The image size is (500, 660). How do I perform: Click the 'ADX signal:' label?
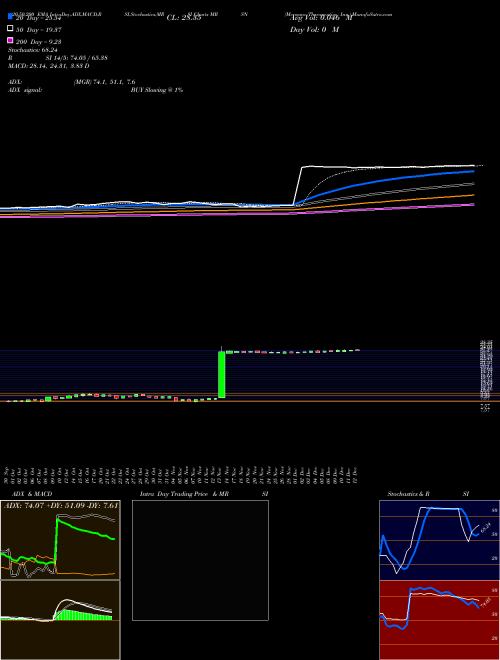coord(25,90)
